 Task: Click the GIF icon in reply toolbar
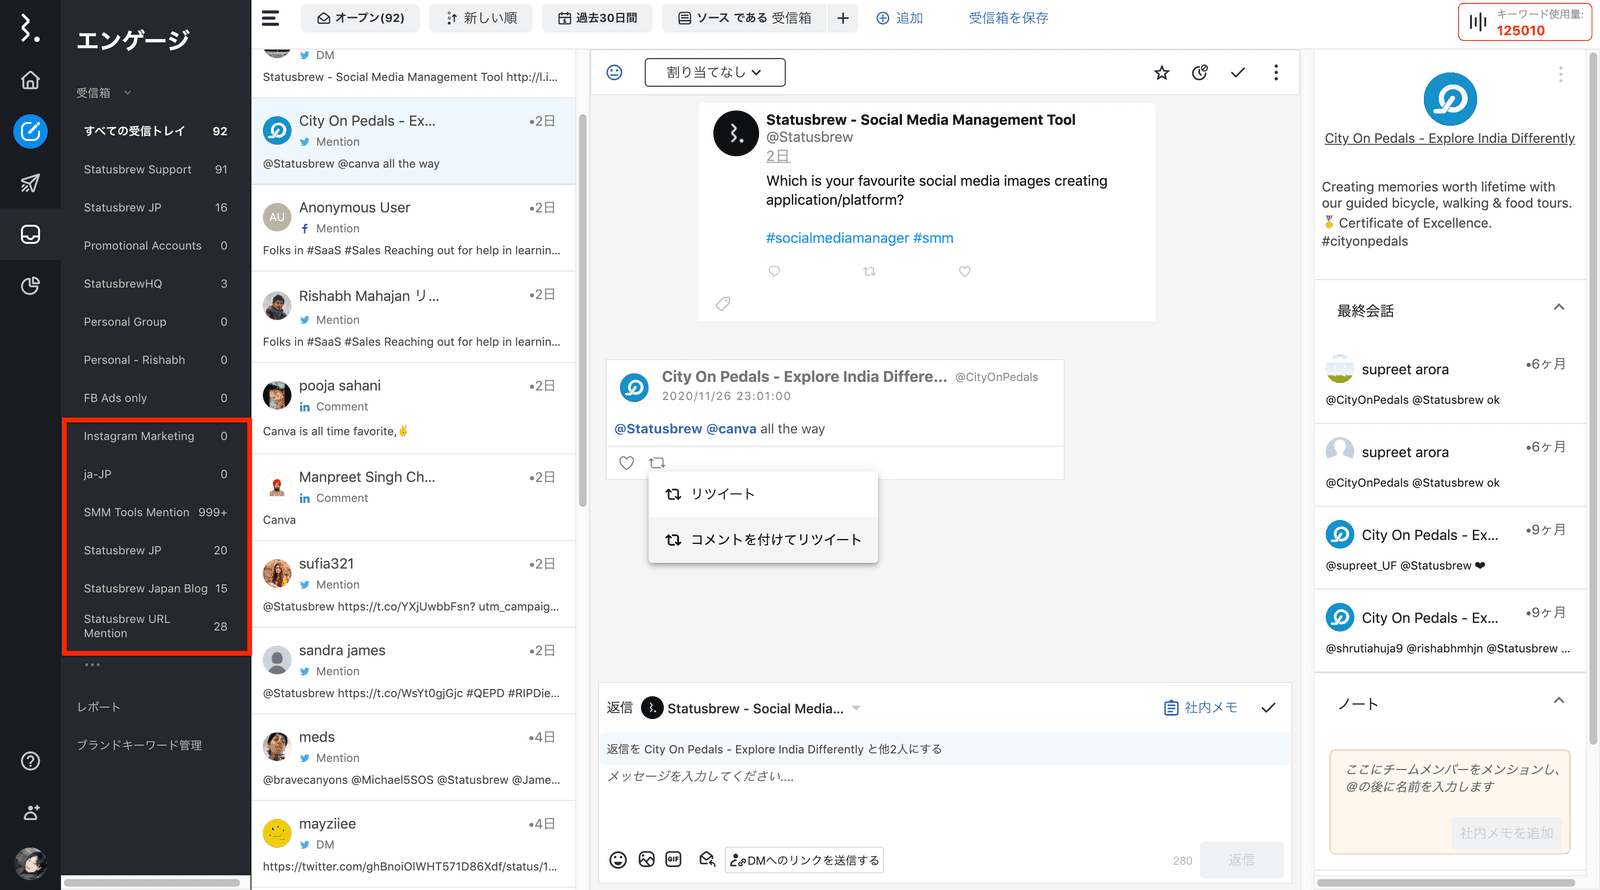[674, 860]
